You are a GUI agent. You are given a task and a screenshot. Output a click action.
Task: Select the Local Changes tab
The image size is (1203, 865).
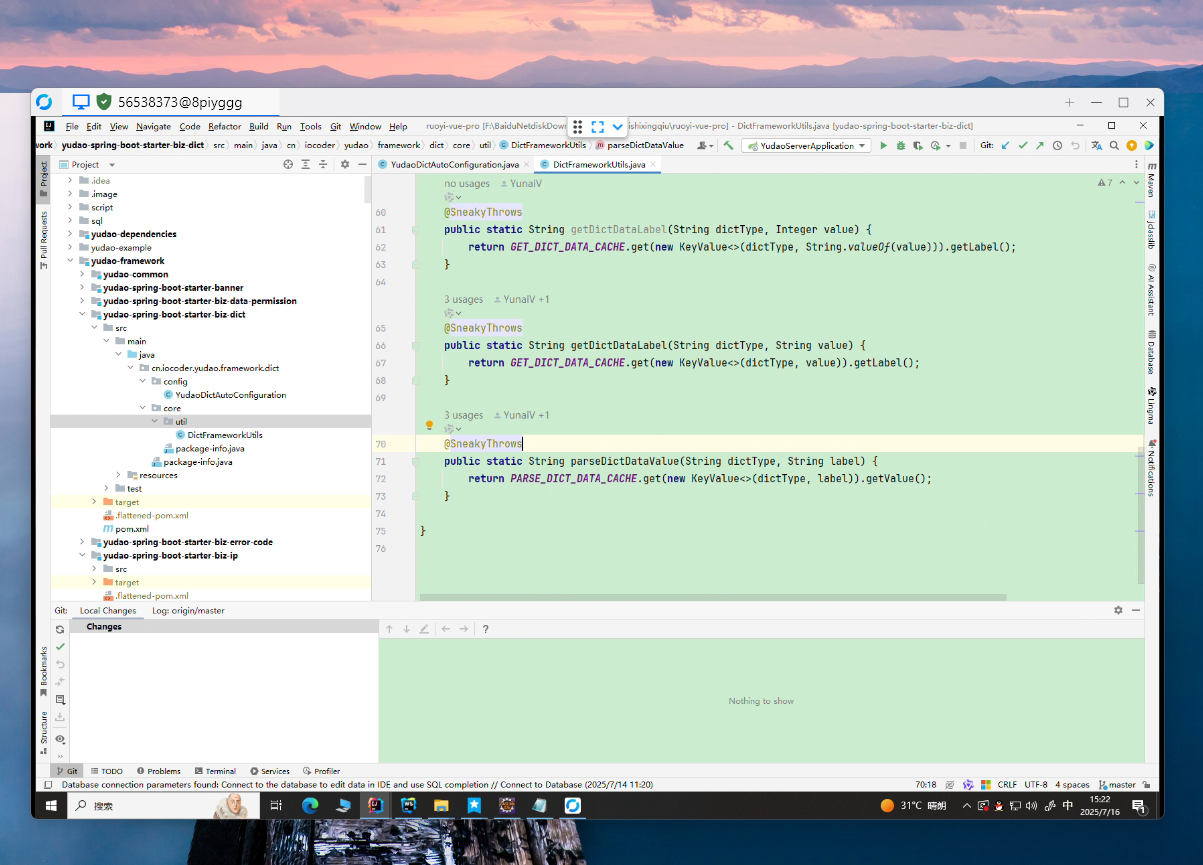pyautogui.click(x=108, y=610)
